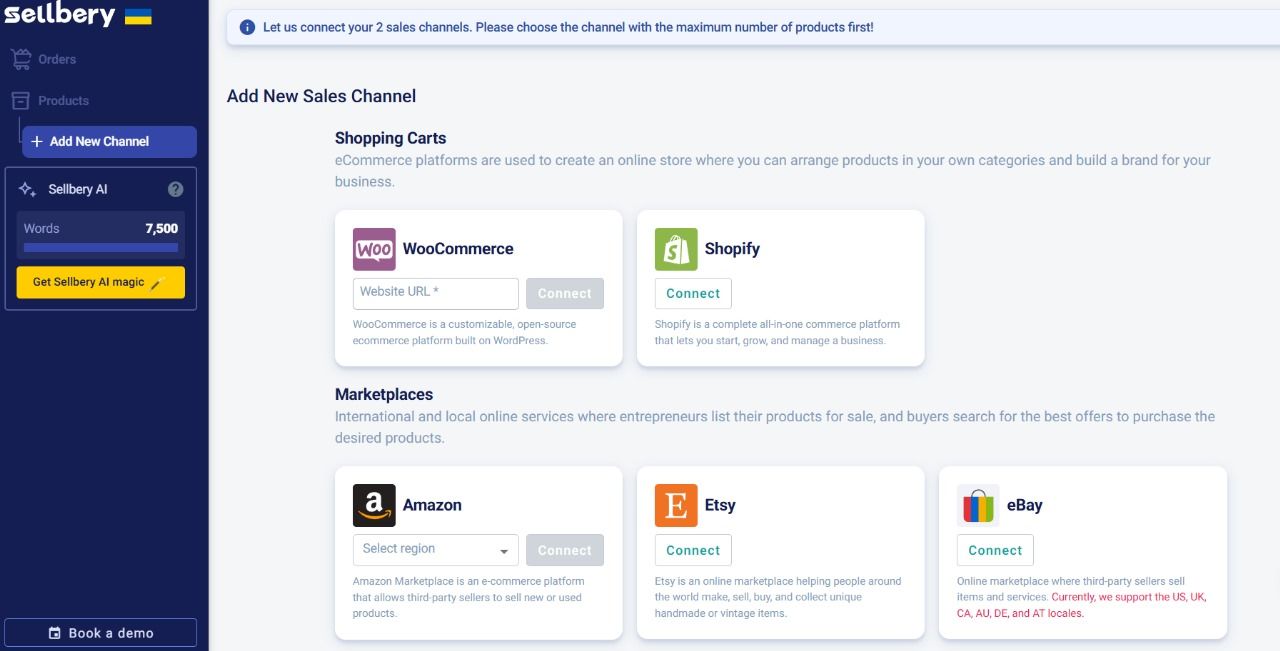Screen dimensions: 1280x651
Task: Connect the Shopify sales channel
Action: [693, 294]
